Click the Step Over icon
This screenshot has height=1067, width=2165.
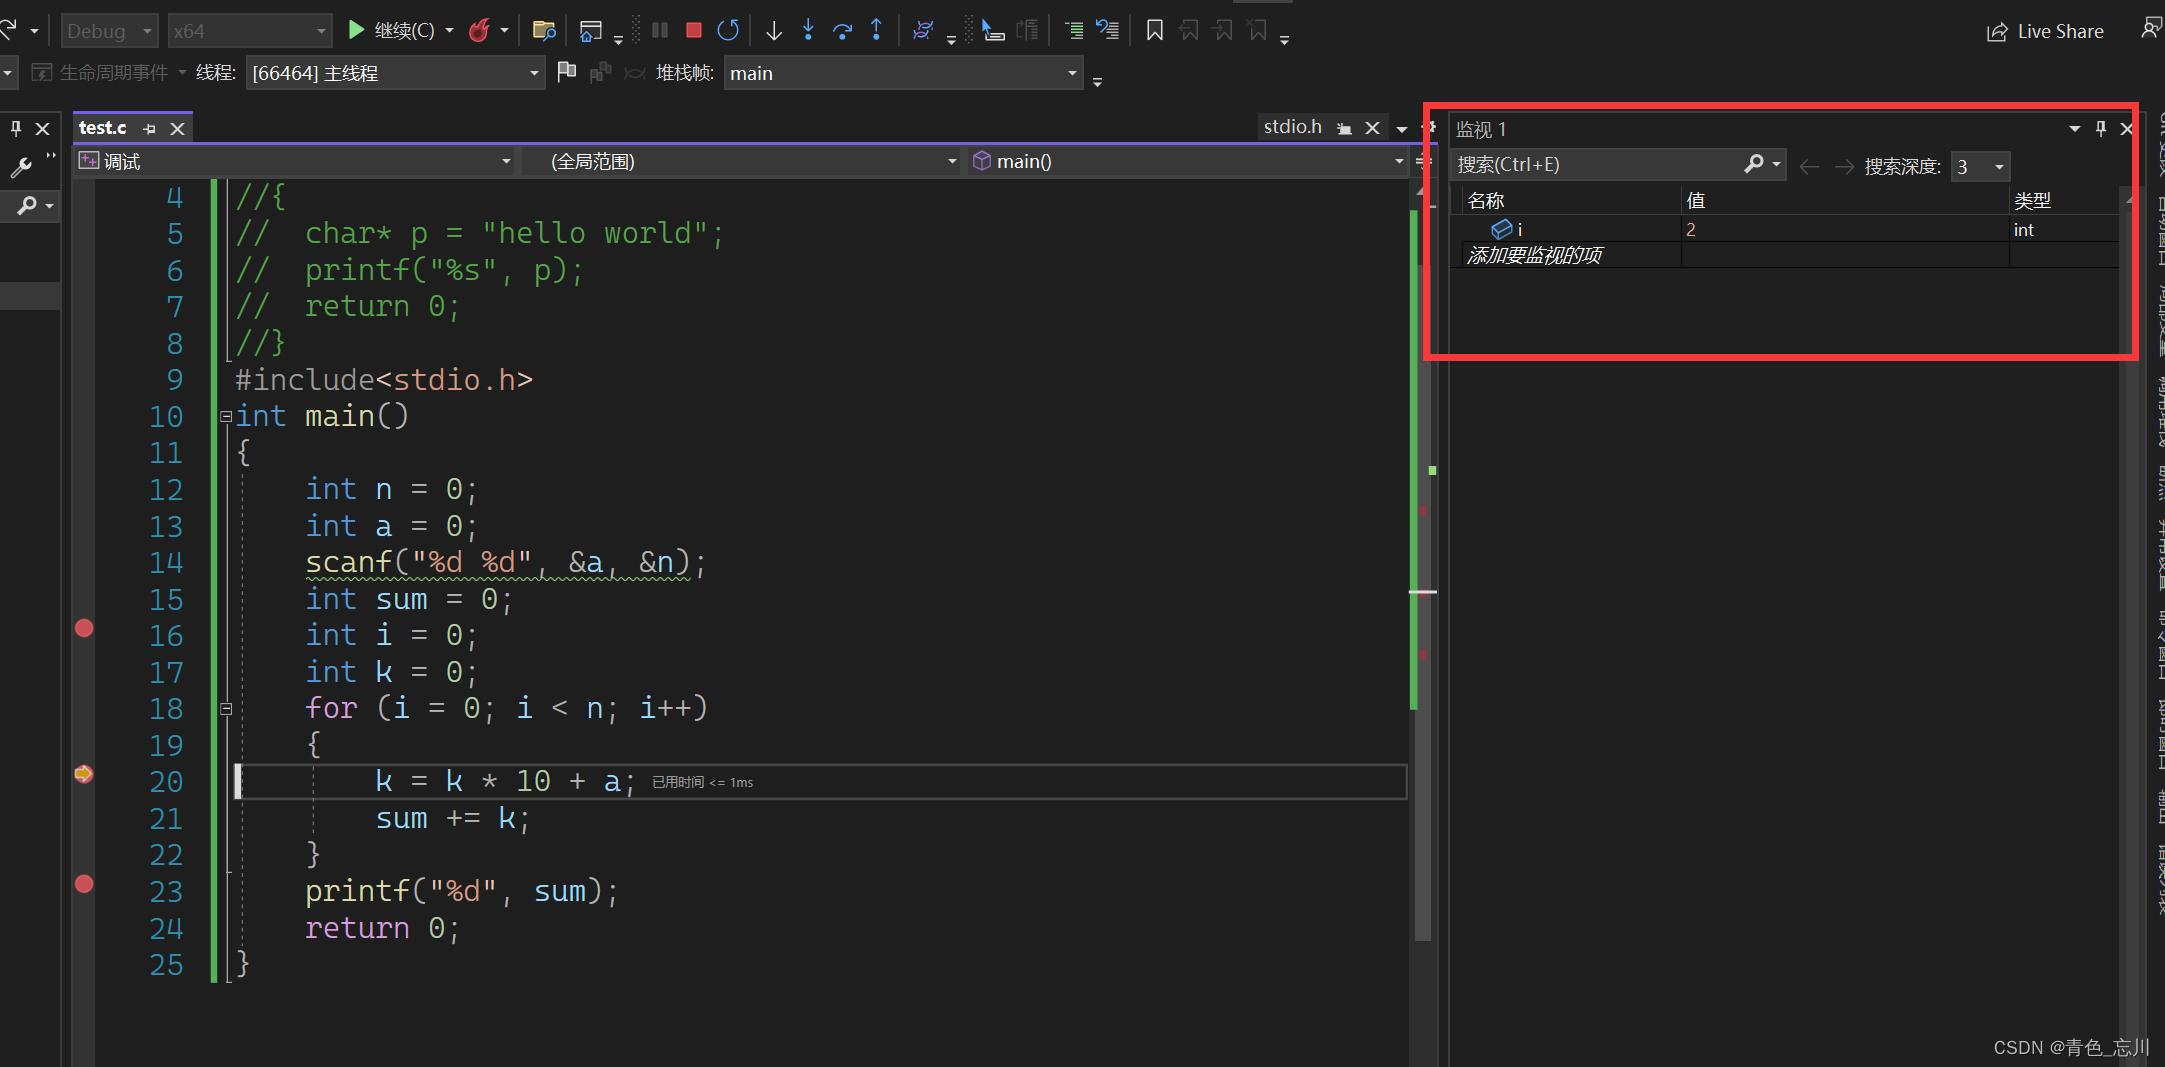842,31
